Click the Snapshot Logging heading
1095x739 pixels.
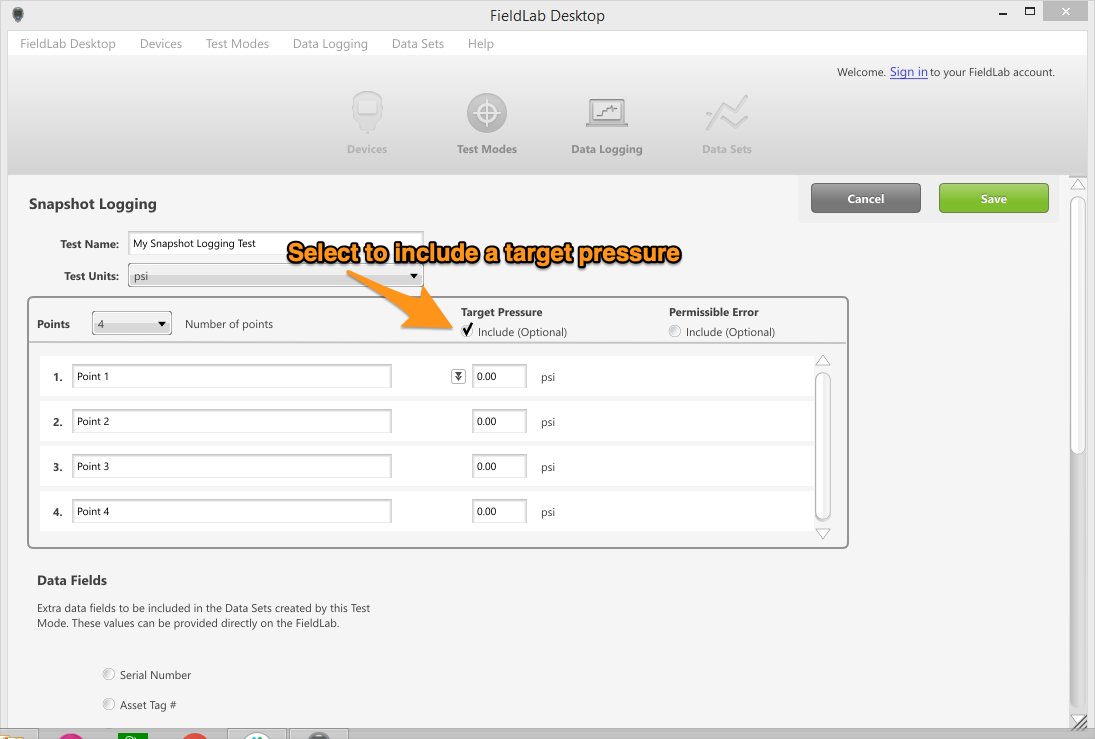pos(93,204)
